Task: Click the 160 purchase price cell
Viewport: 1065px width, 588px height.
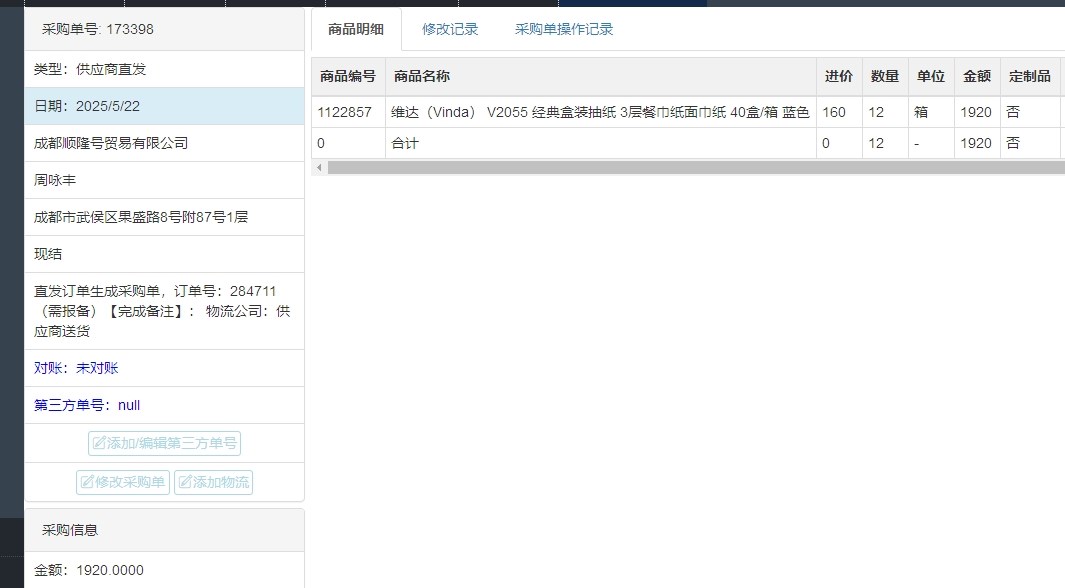Action: pyautogui.click(x=839, y=112)
